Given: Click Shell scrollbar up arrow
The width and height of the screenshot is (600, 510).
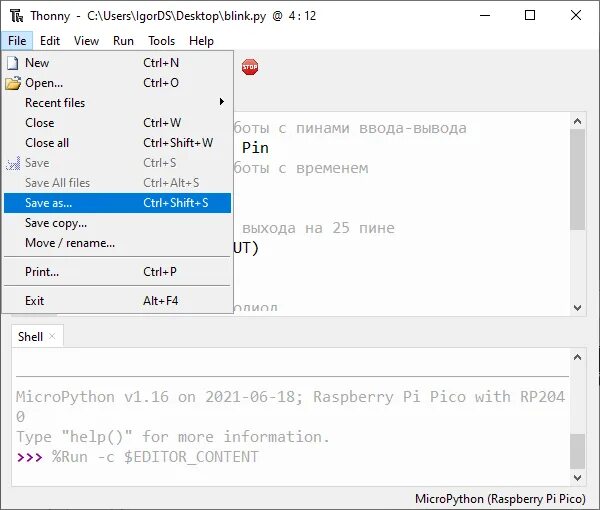Looking at the screenshot, I should tap(578, 357).
